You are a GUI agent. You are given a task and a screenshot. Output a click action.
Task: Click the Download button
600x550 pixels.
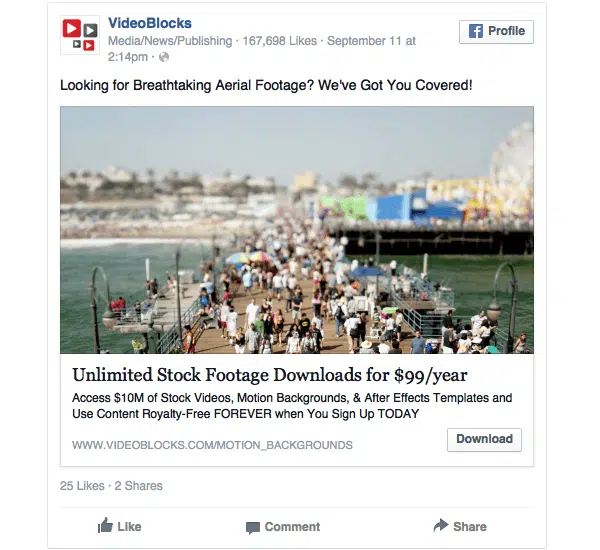click(484, 439)
